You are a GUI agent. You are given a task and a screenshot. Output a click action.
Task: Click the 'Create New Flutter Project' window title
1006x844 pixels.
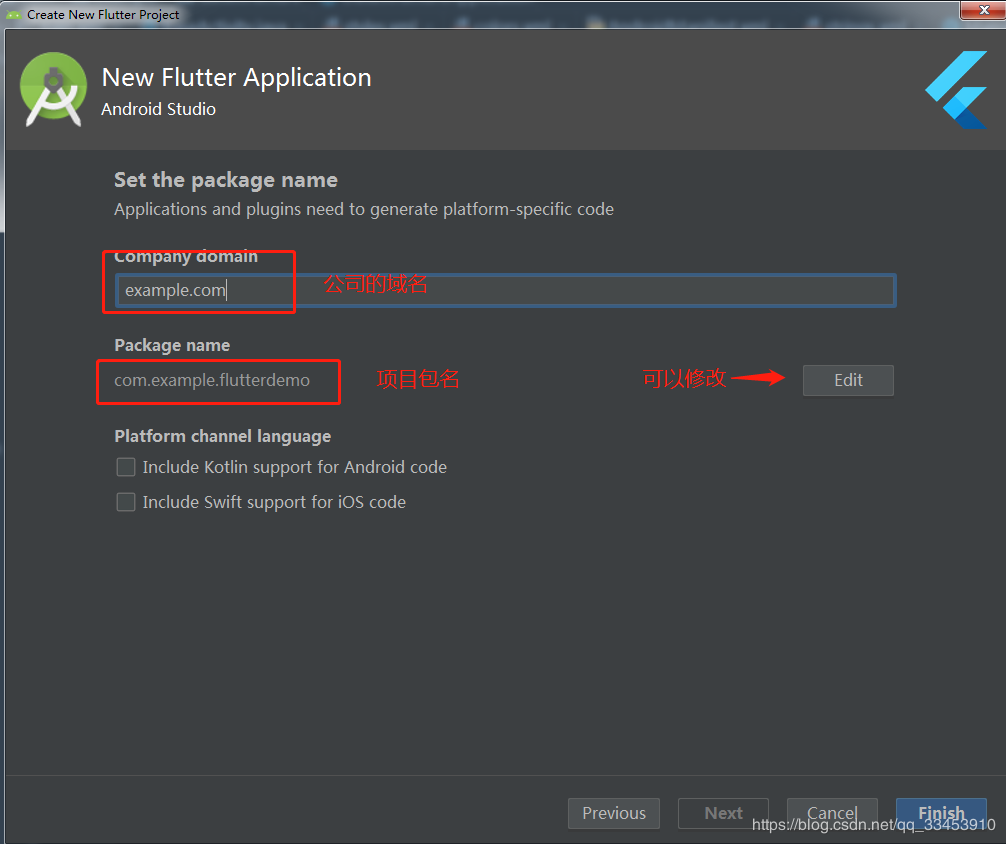103,14
